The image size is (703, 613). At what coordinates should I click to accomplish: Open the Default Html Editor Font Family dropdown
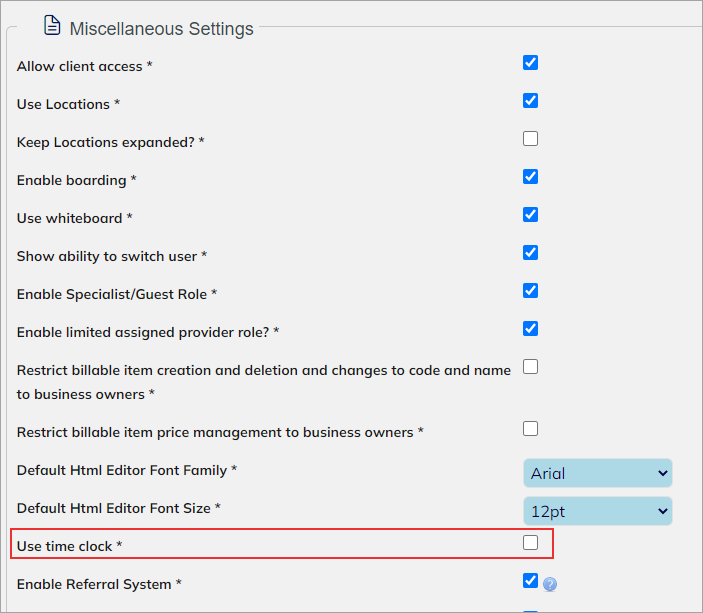[598, 473]
